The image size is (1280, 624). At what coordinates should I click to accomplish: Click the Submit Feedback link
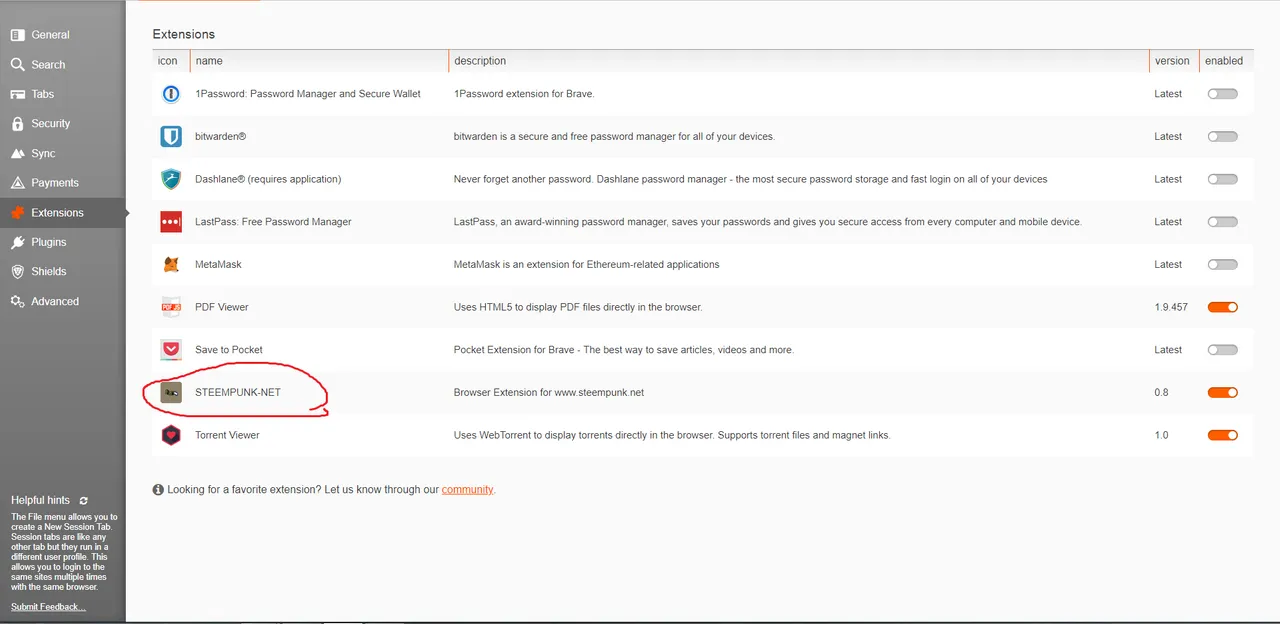click(x=48, y=607)
